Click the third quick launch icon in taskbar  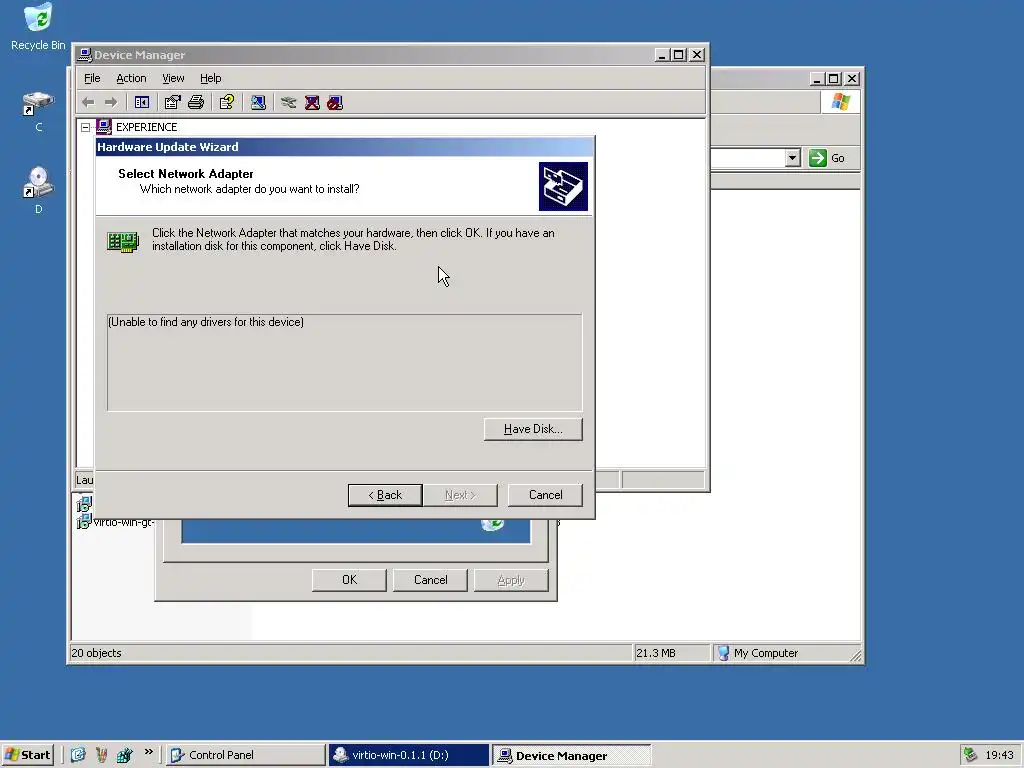point(124,755)
